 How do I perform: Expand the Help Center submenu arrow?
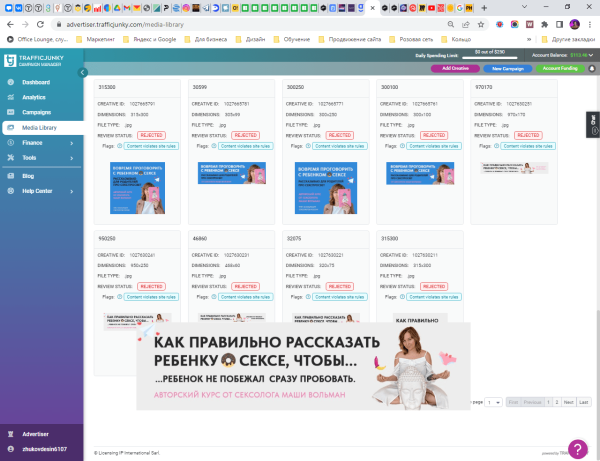pos(72,191)
